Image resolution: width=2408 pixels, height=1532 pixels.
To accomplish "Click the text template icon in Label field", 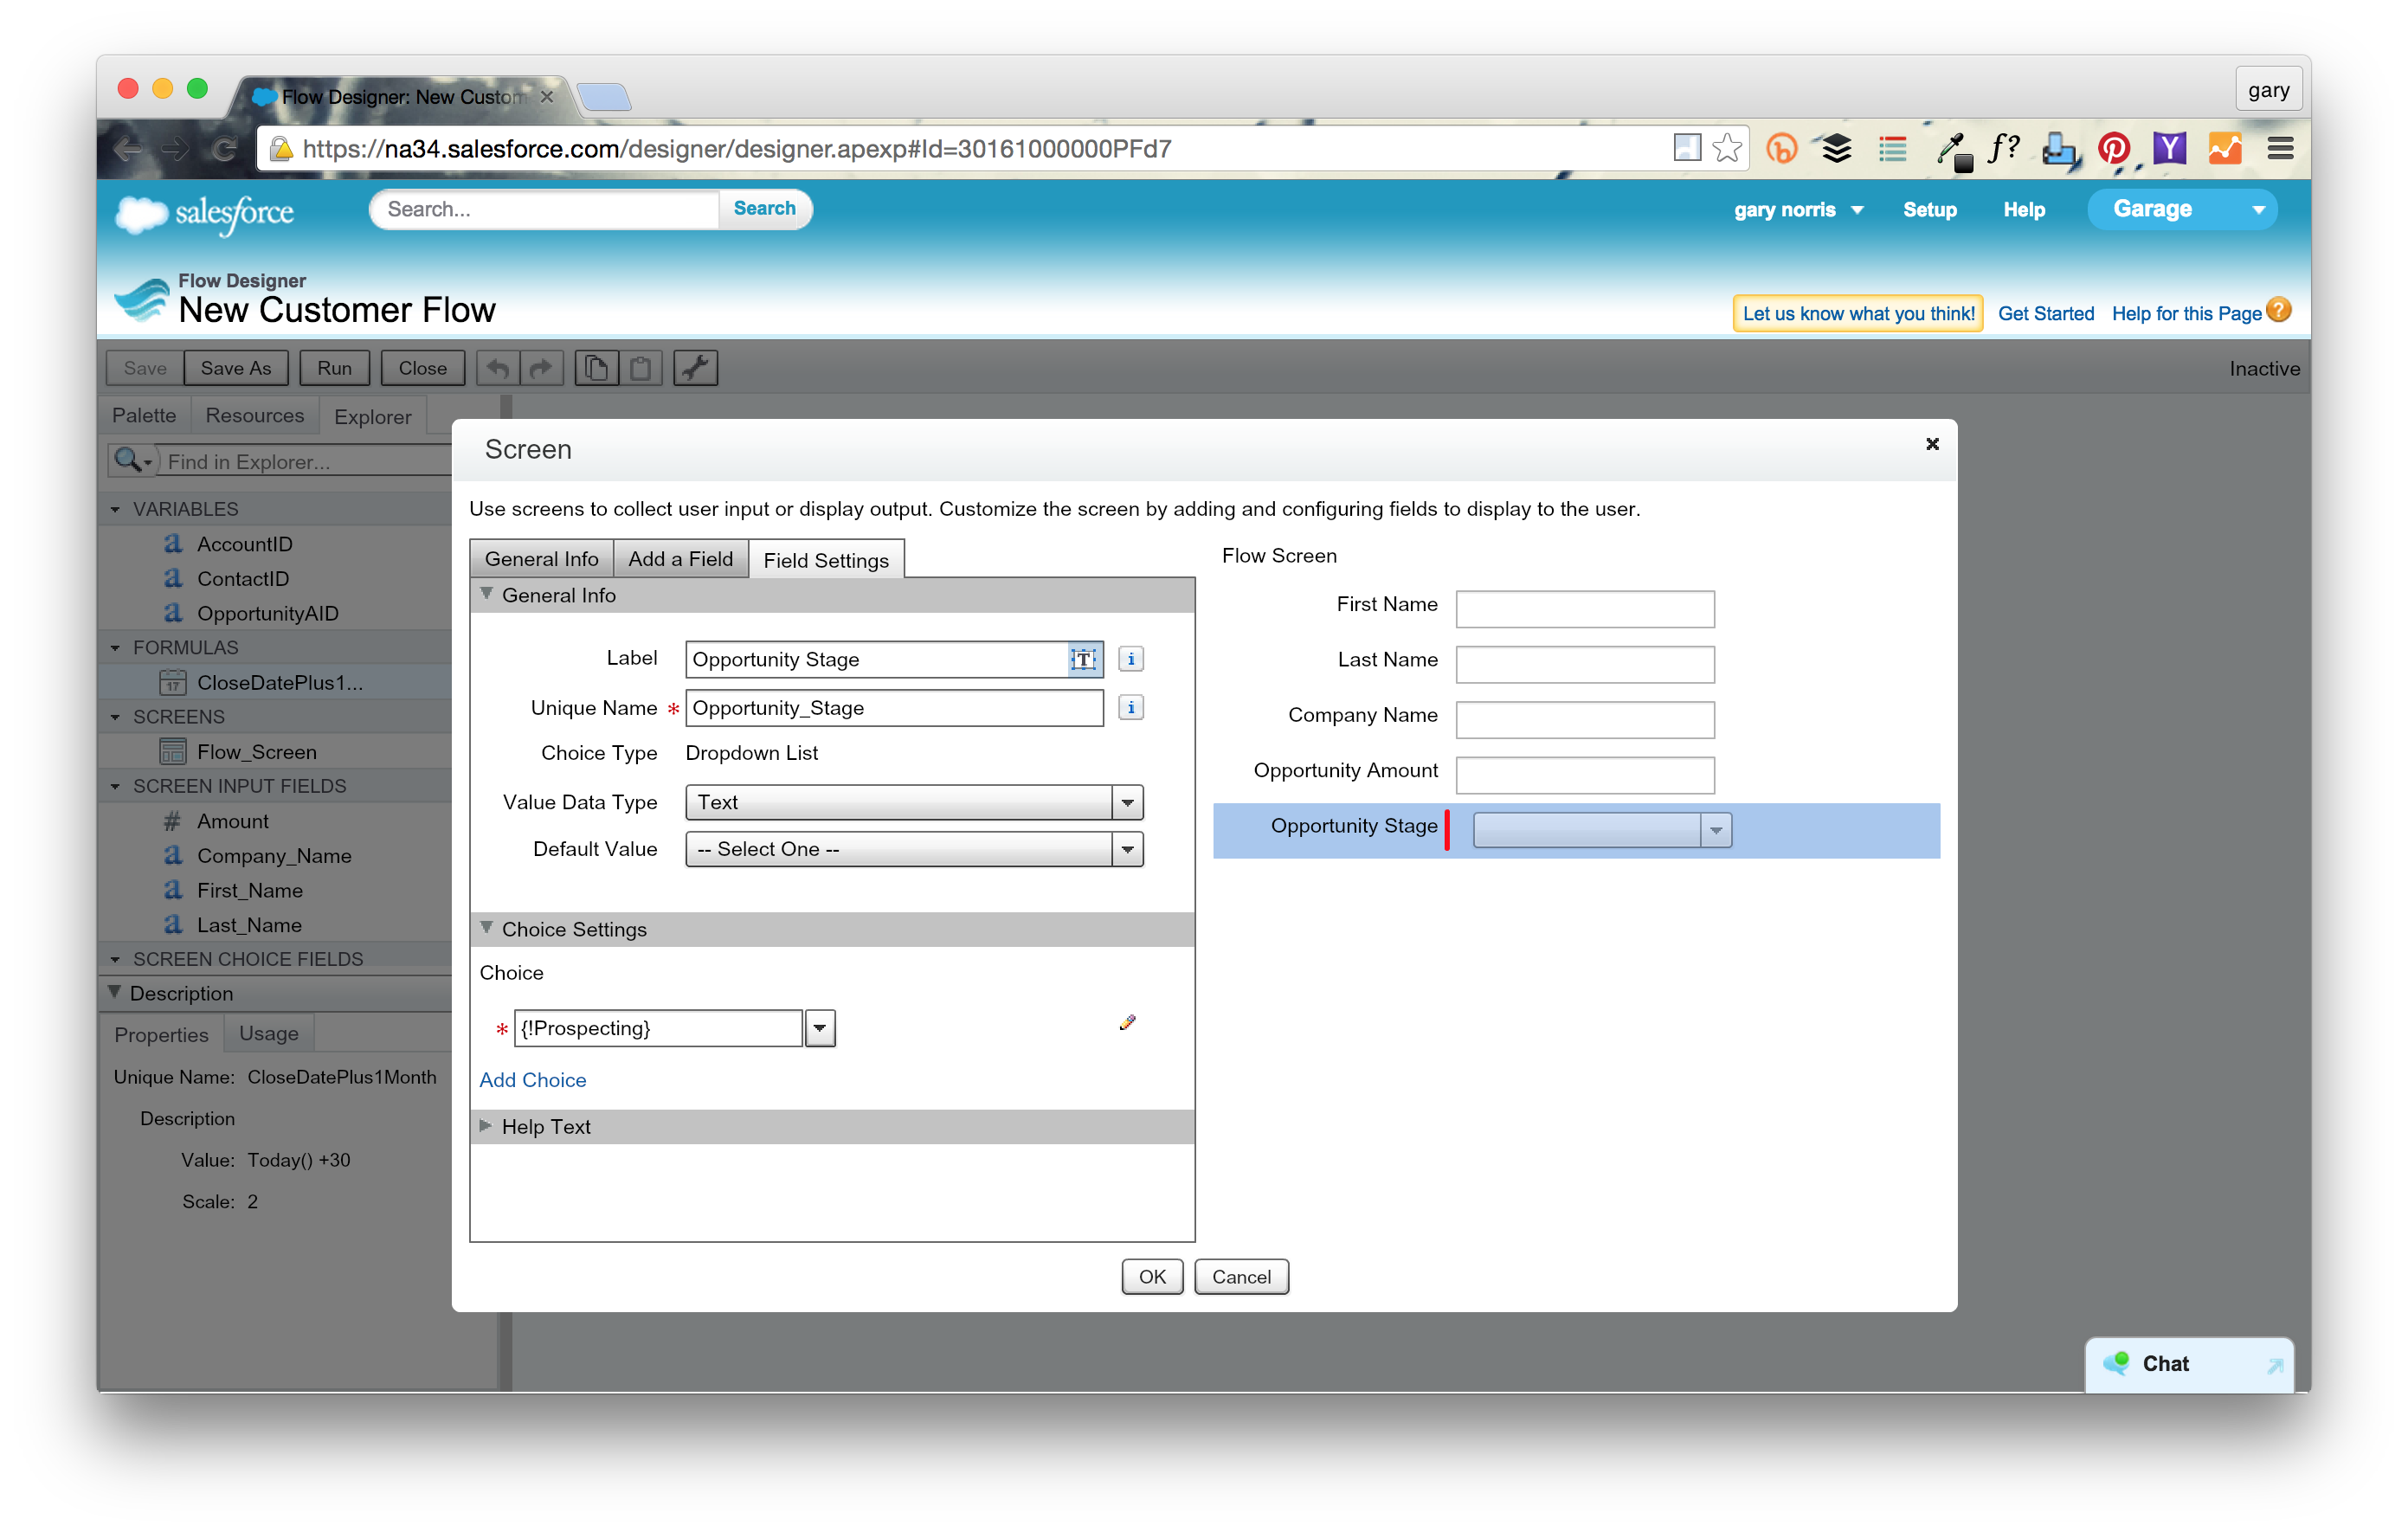I will tap(1084, 659).
